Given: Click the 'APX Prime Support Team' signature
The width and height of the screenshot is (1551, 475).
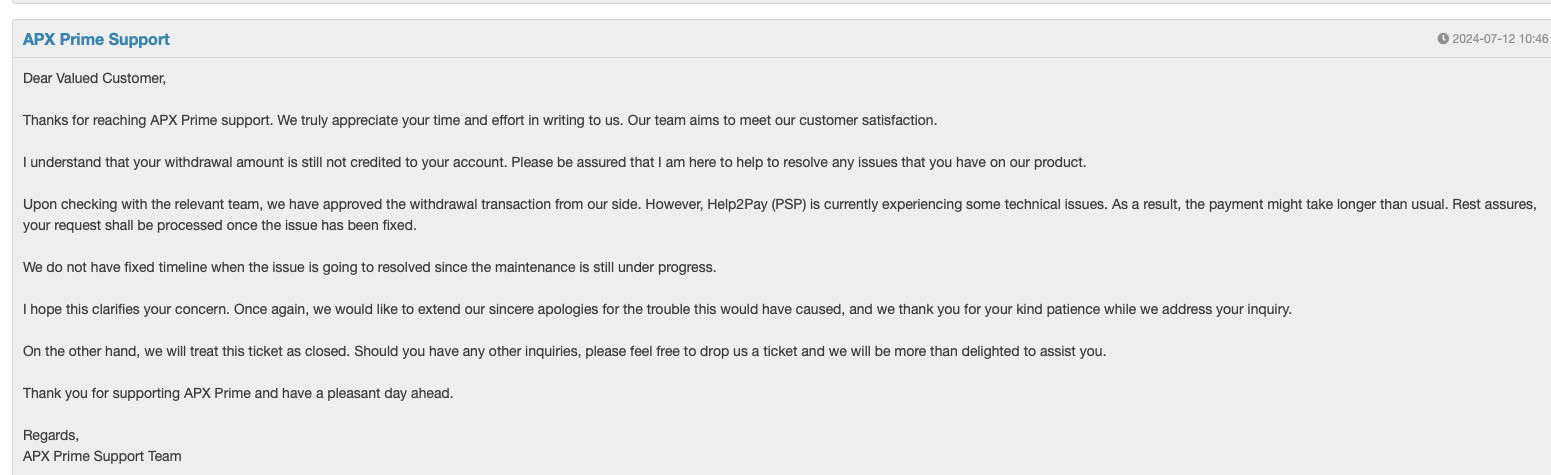Looking at the screenshot, I should click(x=102, y=456).
